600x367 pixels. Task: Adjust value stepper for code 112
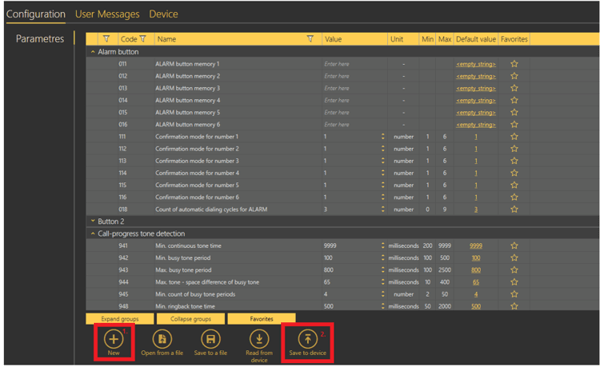click(383, 148)
